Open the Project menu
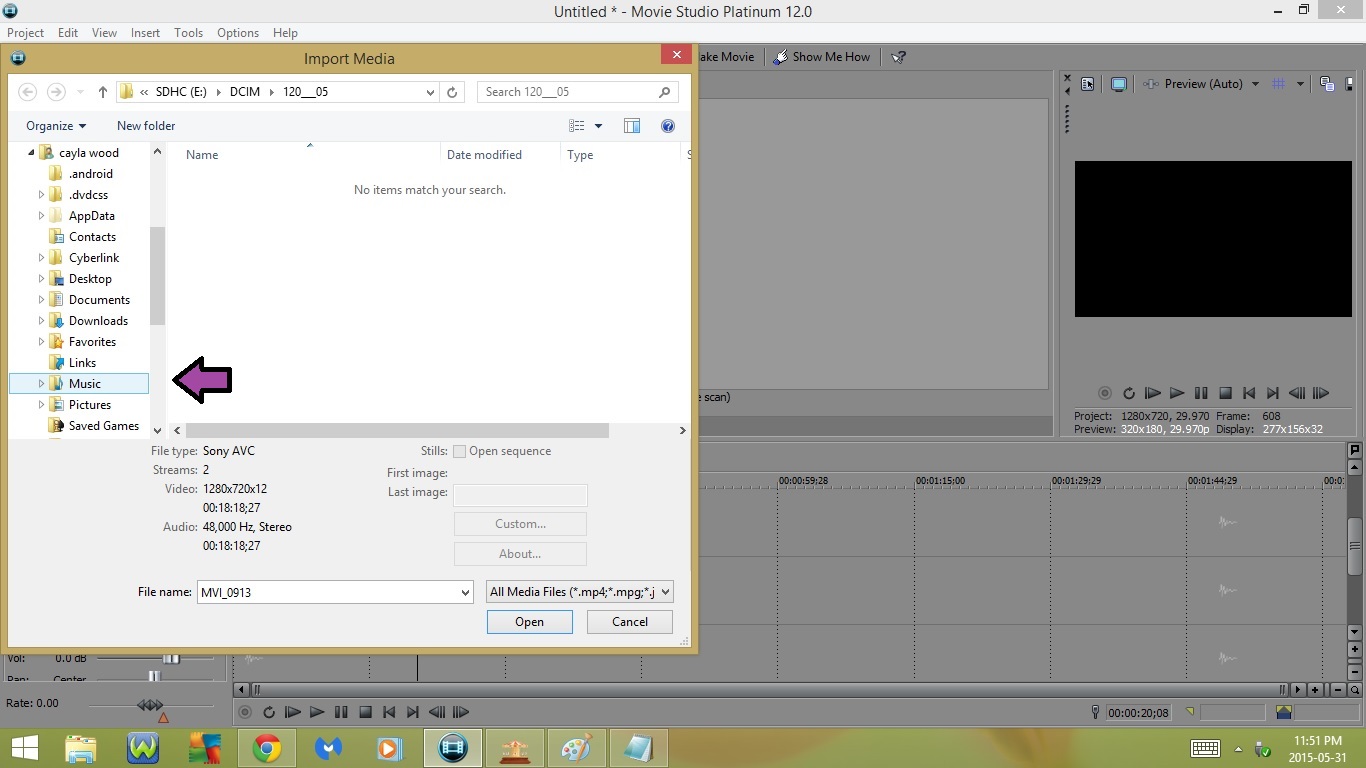The height and width of the screenshot is (768, 1366). coord(26,33)
